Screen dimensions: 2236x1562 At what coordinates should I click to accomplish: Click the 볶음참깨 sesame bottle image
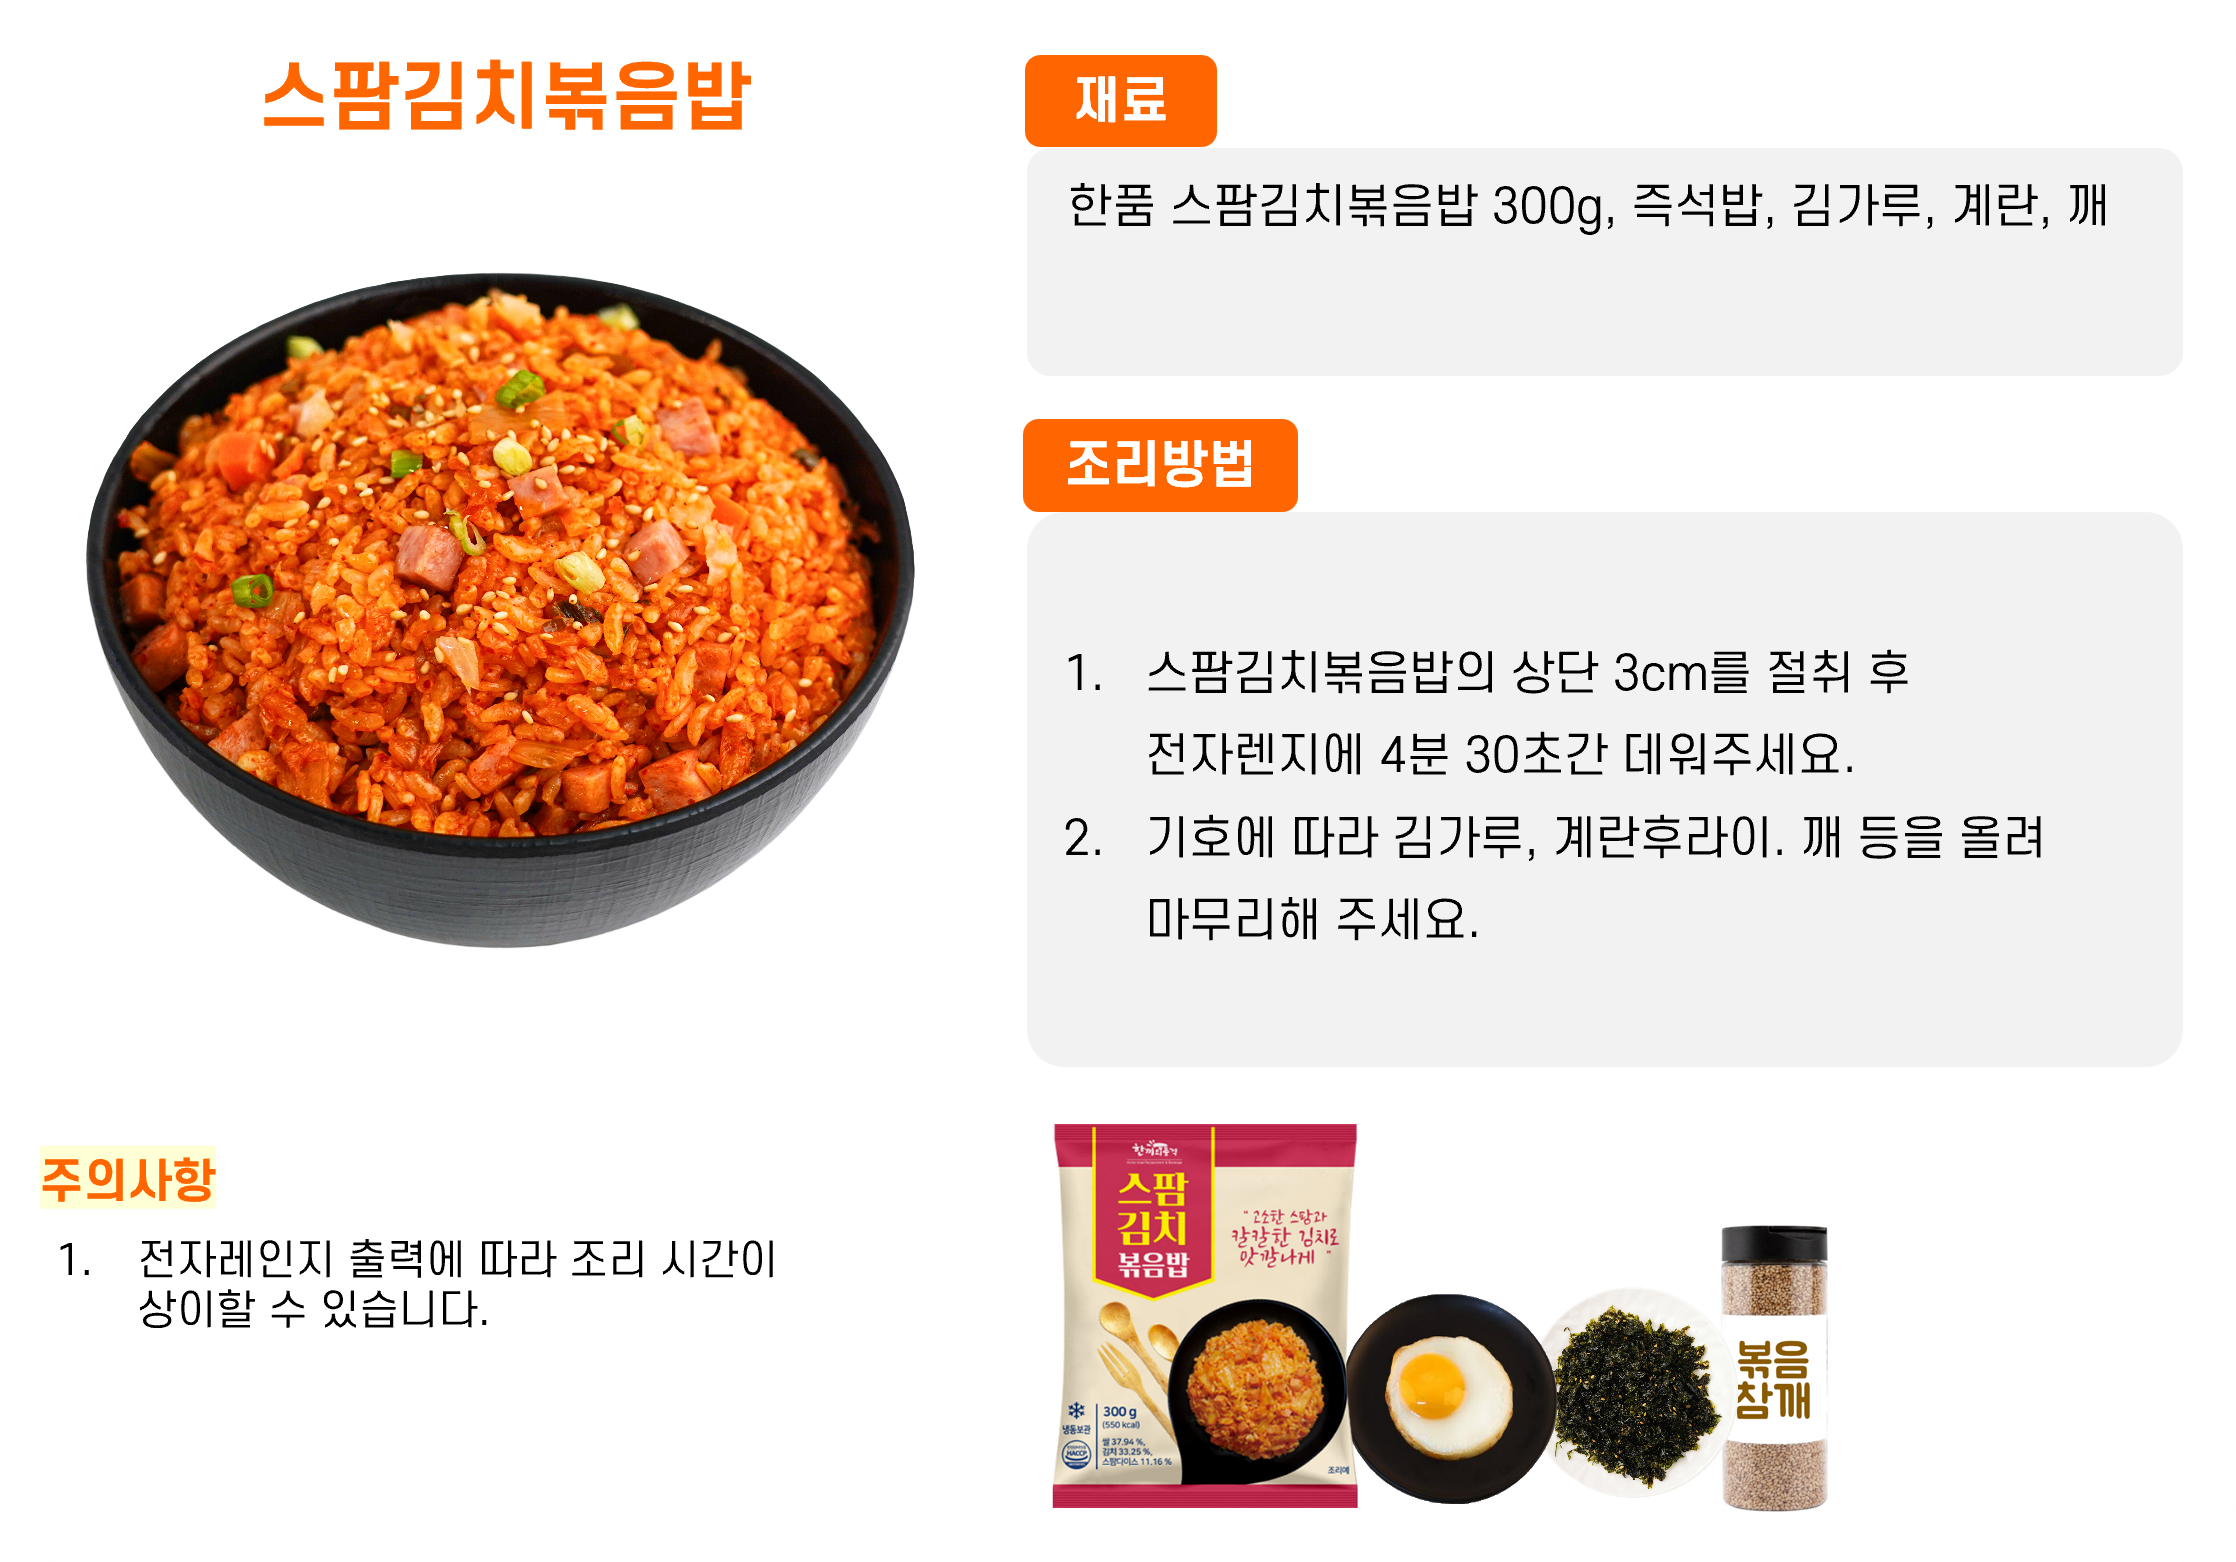coord(1774,1367)
